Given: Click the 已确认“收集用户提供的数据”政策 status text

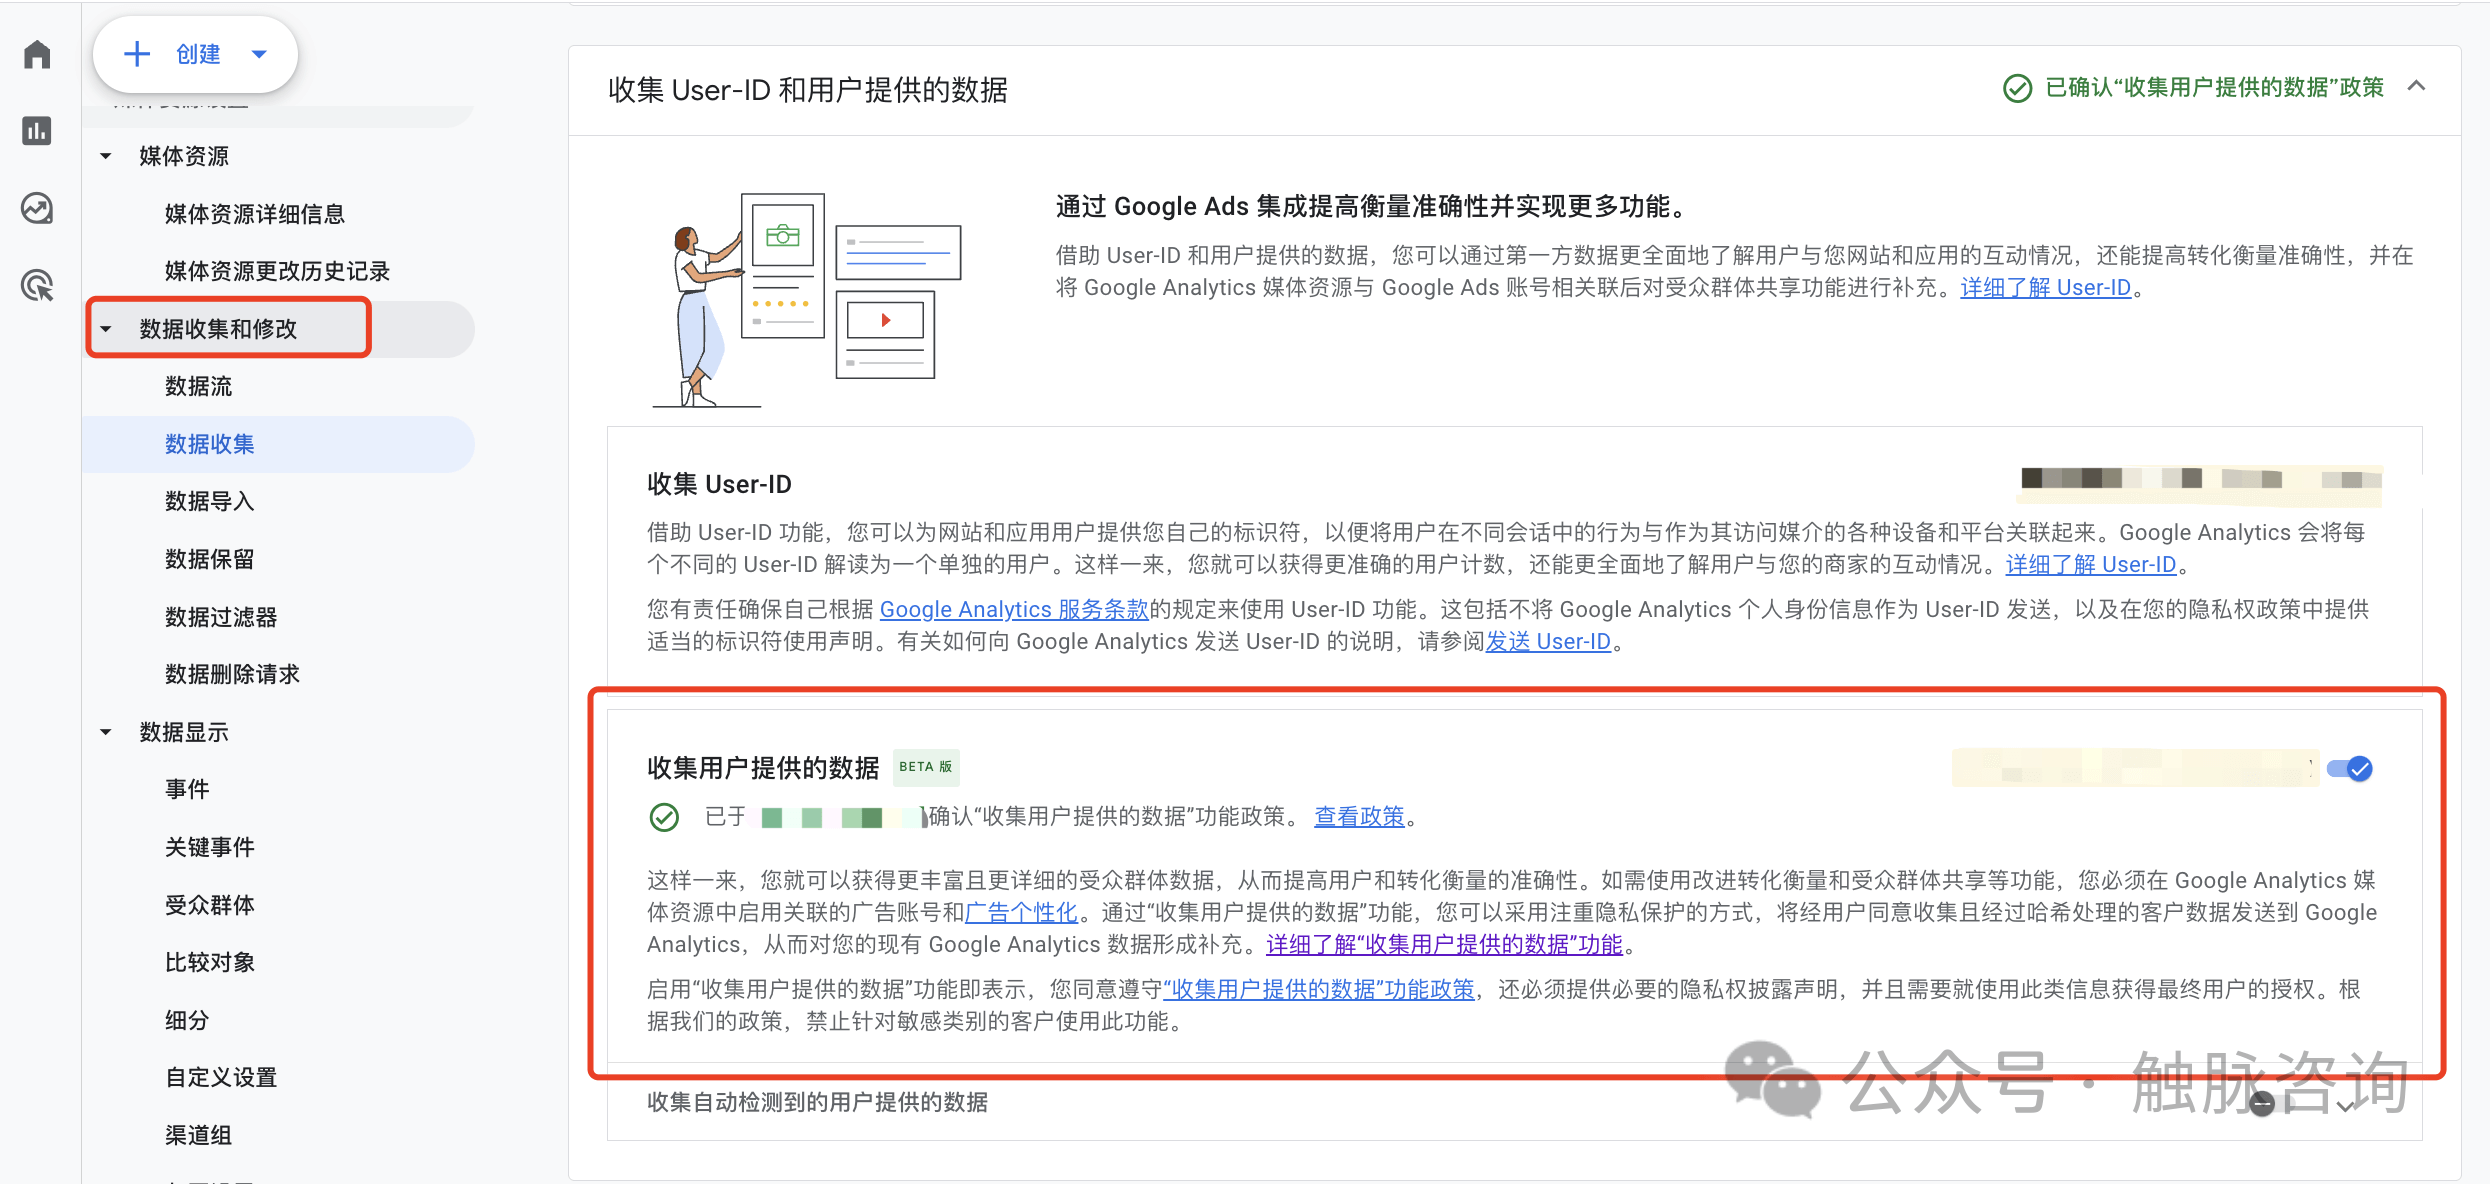Looking at the screenshot, I should pos(2214,88).
